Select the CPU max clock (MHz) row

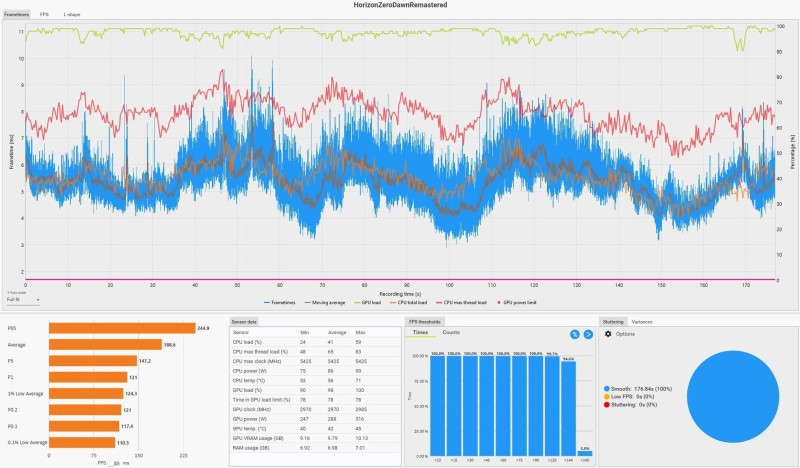click(315, 361)
